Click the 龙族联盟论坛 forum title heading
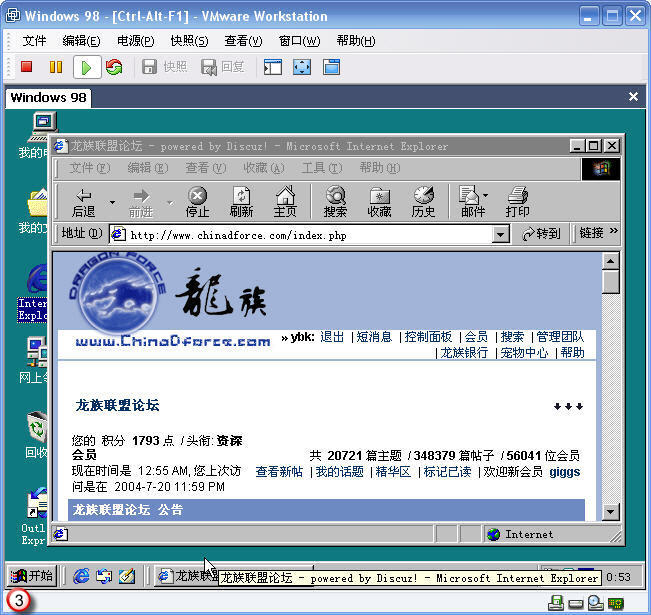 point(117,405)
